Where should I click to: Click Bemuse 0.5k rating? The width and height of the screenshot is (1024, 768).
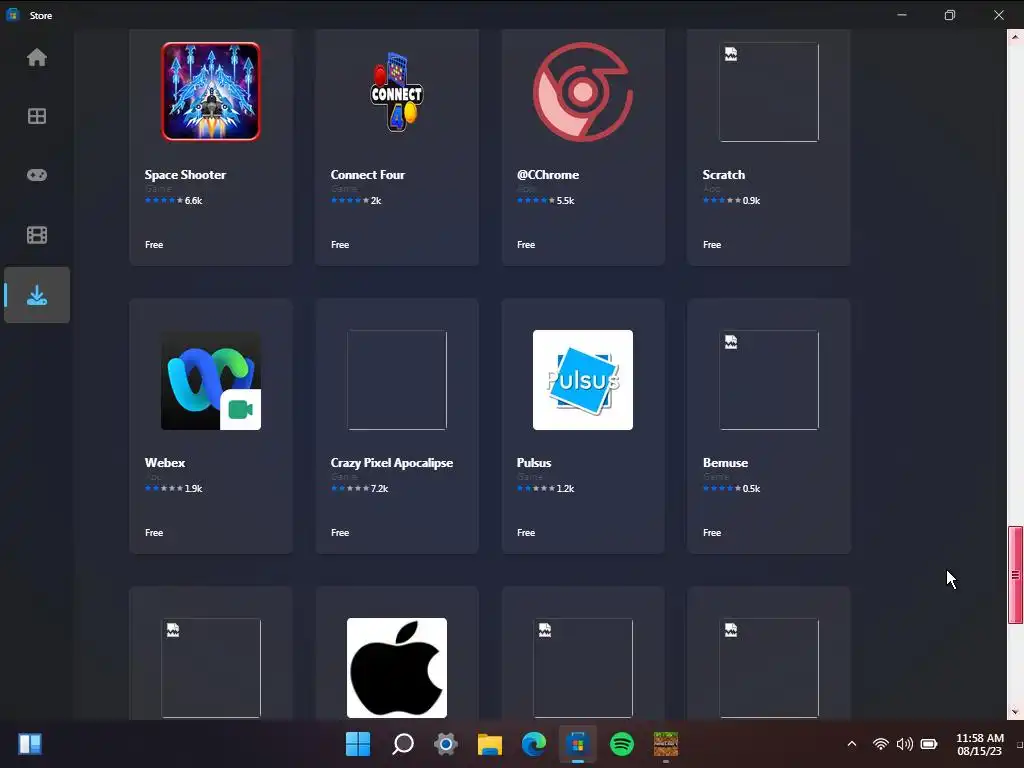(x=731, y=488)
